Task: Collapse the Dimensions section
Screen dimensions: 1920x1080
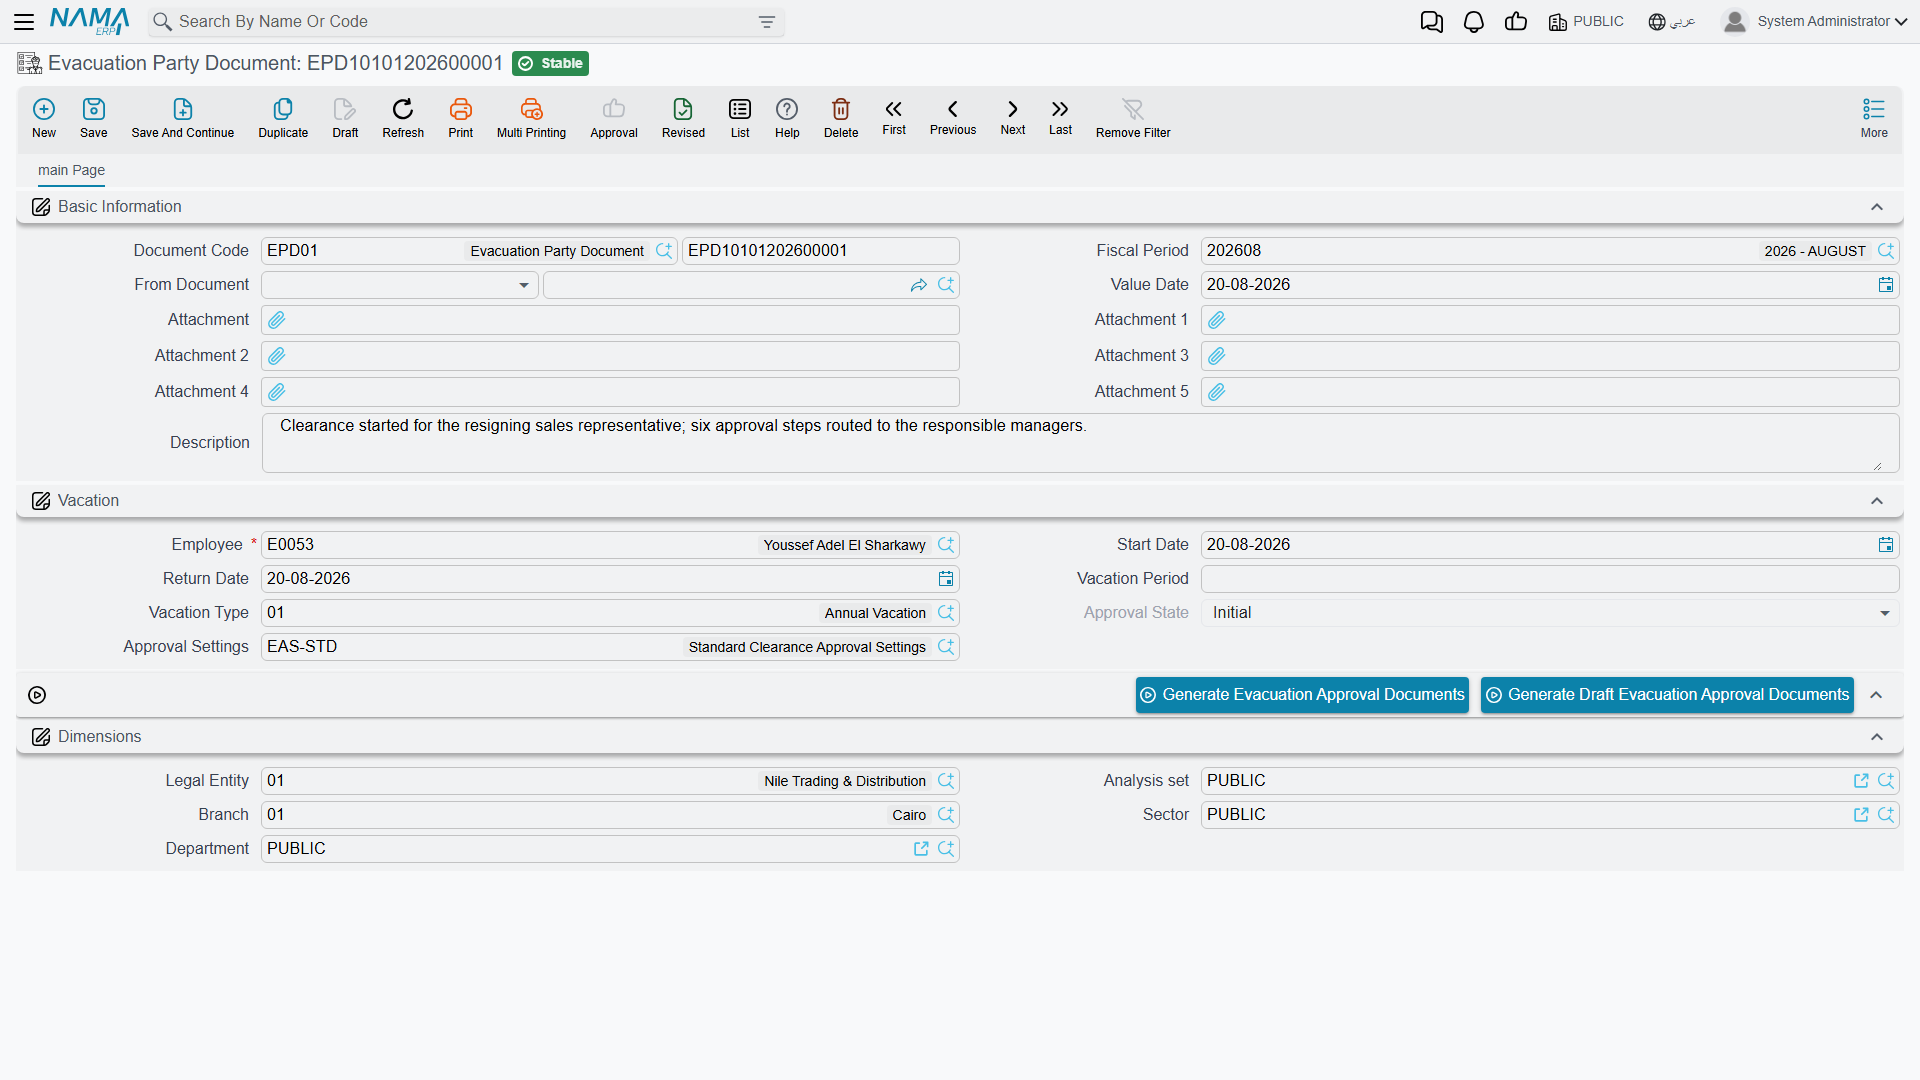Action: click(1877, 737)
